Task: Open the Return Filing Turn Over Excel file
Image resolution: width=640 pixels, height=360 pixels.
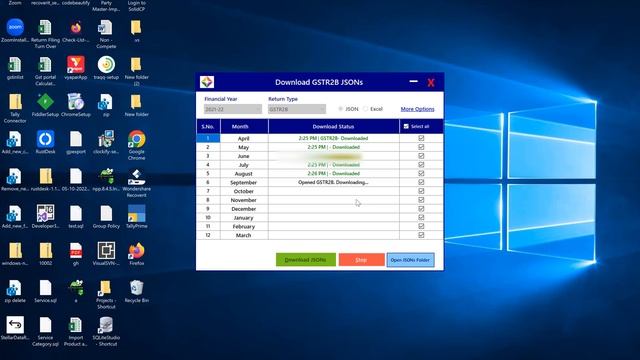Action: coord(45,27)
